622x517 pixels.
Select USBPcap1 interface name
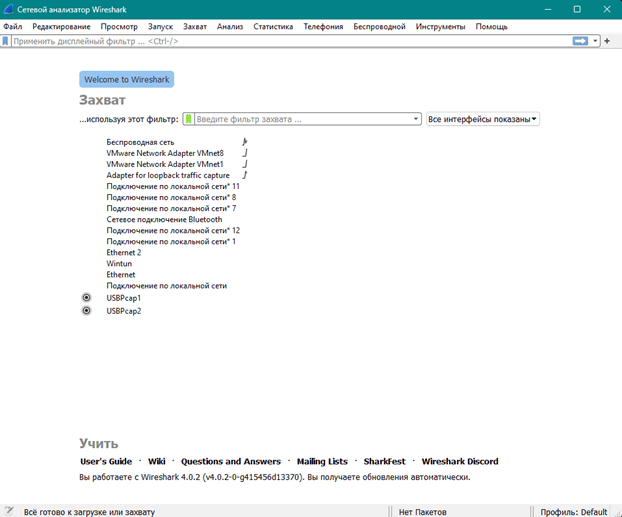pos(123,298)
